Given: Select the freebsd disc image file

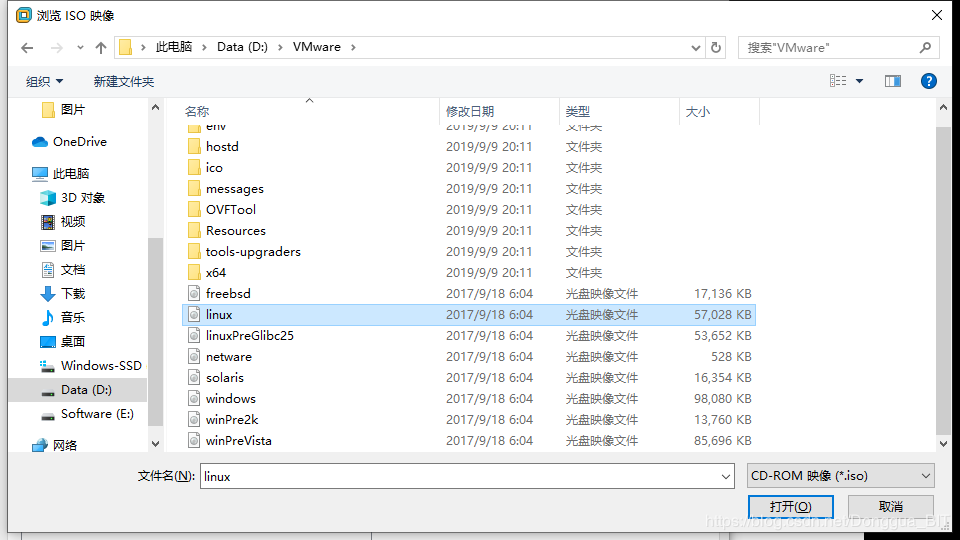Looking at the screenshot, I should (x=228, y=294).
